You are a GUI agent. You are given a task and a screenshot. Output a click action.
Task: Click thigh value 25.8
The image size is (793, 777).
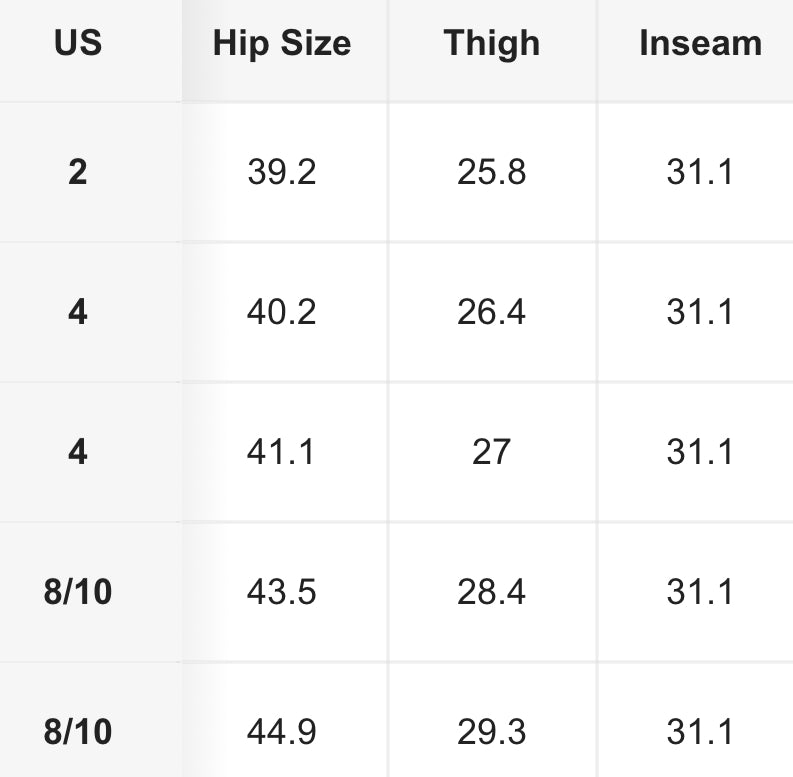pyautogui.click(x=491, y=172)
